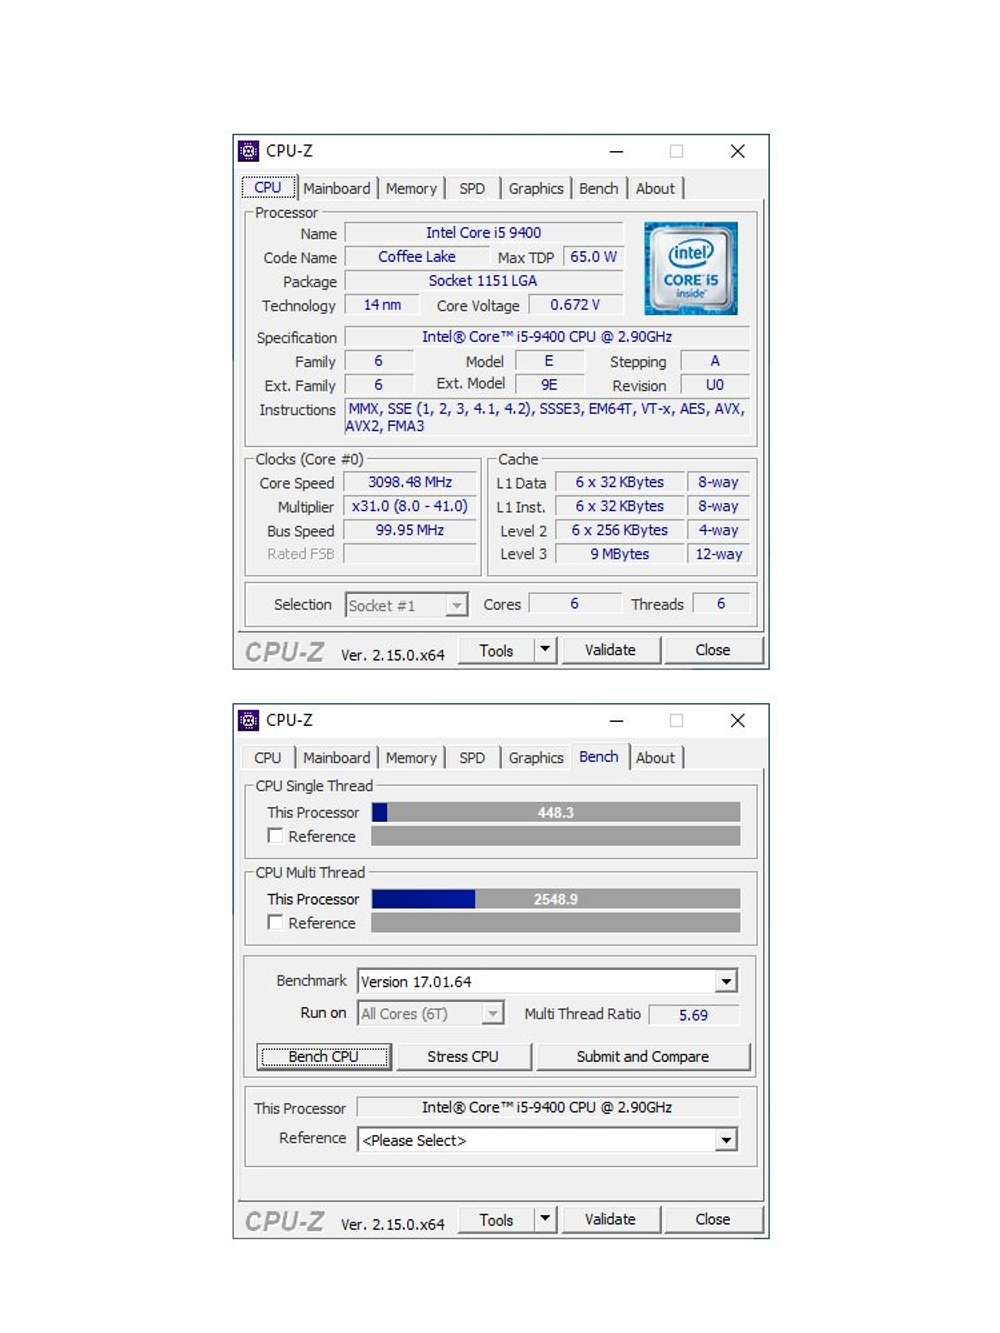The image size is (1000, 1333).
Task: Minimize the lower CPU-Z Bench window
Action: click(617, 720)
